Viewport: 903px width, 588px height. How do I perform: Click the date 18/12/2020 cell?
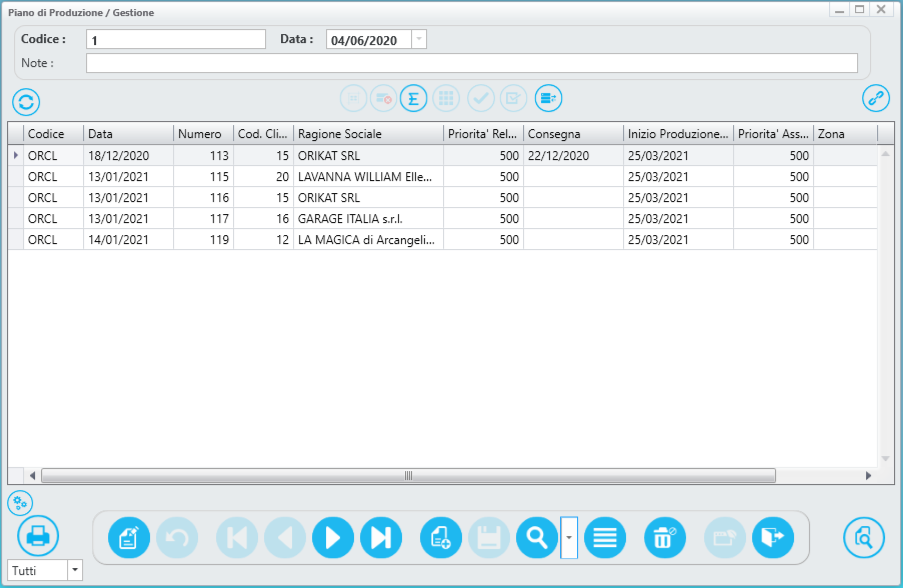point(128,155)
